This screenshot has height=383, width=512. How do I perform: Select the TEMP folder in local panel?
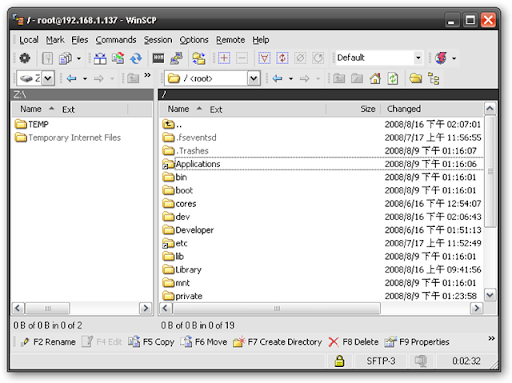point(32,124)
